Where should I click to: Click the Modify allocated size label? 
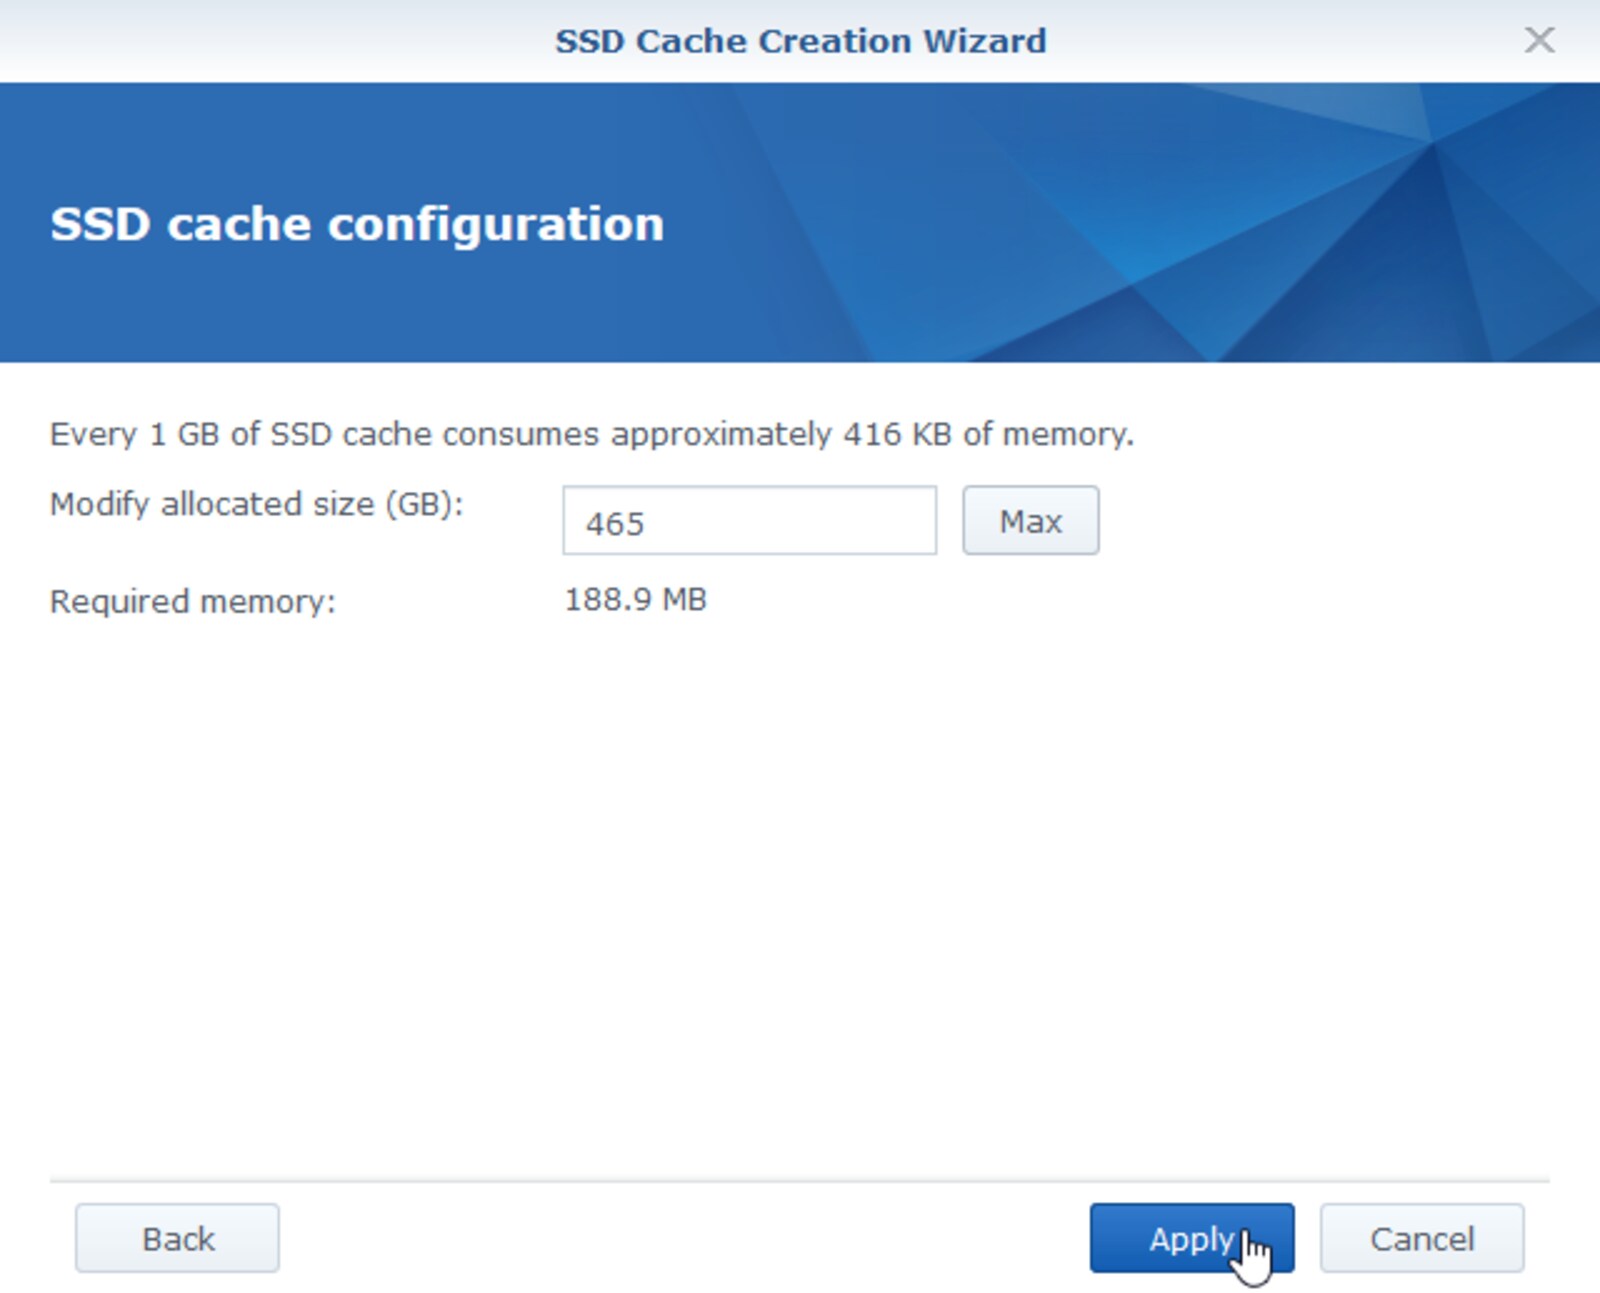[256, 504]
